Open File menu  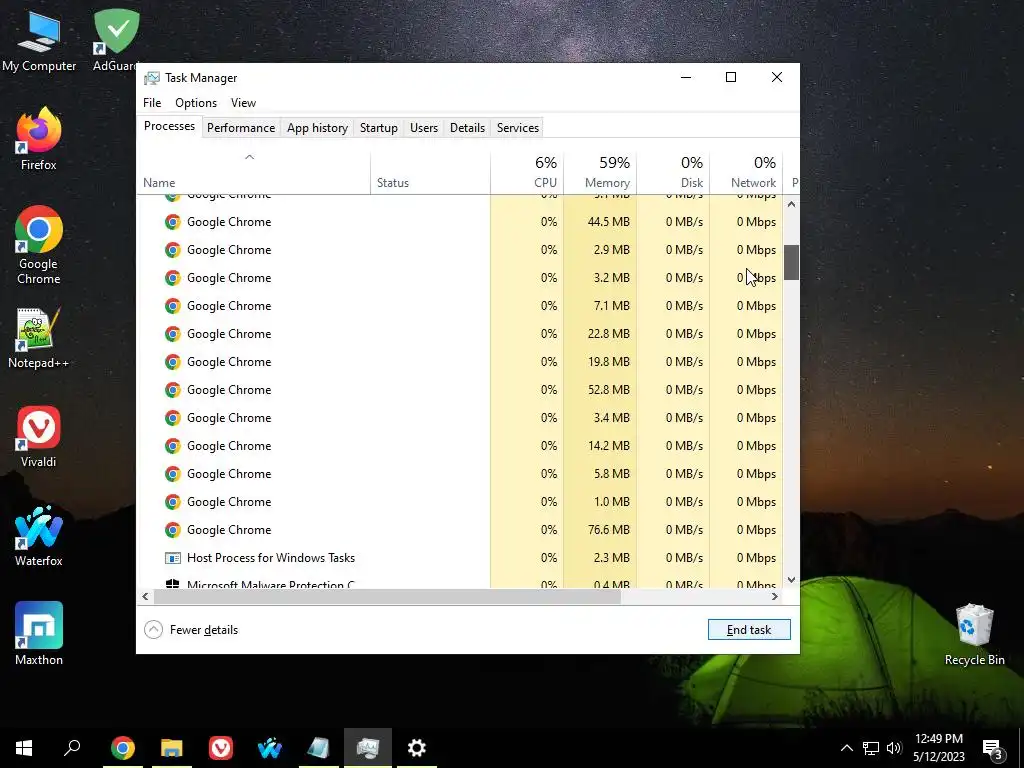tap(152, 103)
